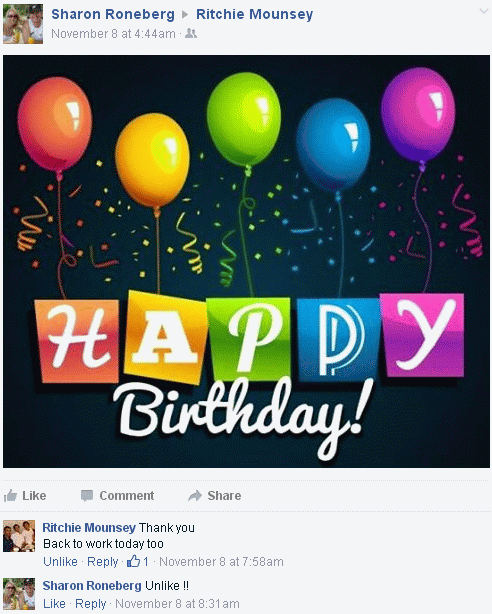The width and height of the screenshot is (492, 614).
Task: Click the comment timestamp November 8 at 8:31am
Action: point(177,603)
